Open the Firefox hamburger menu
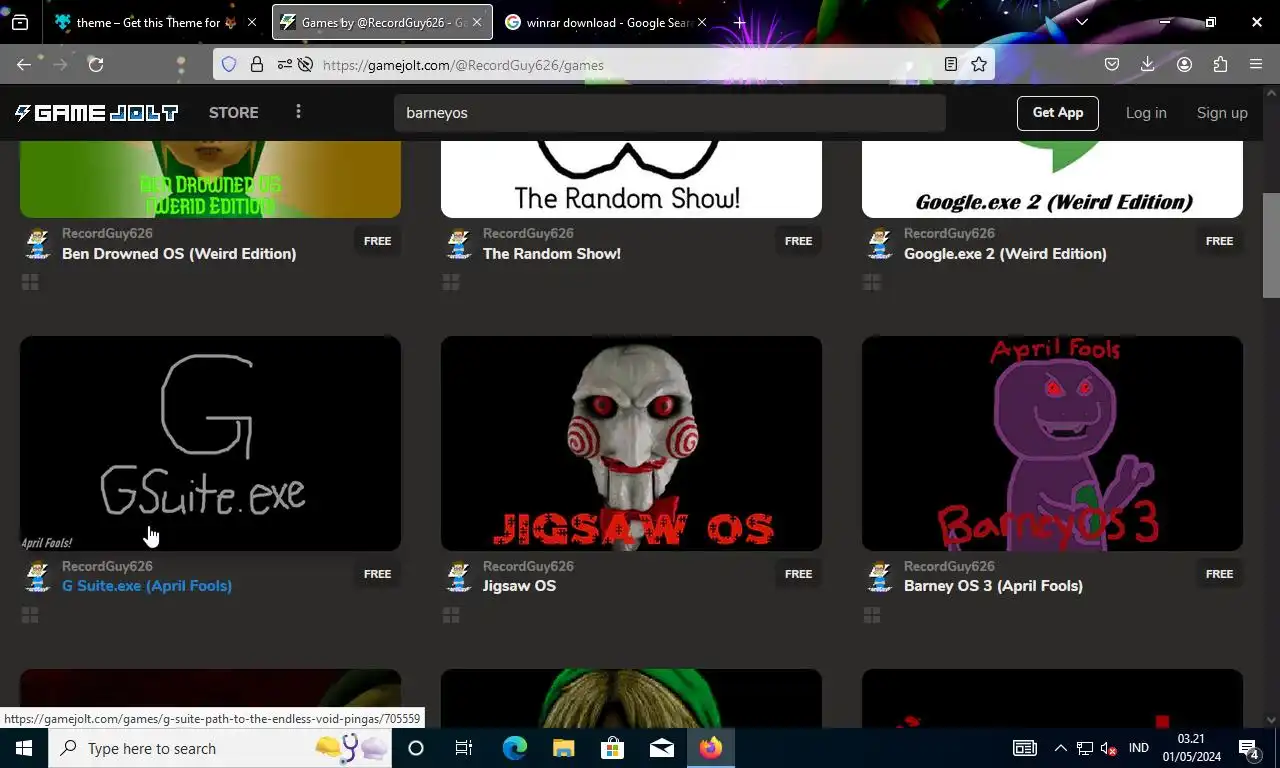This screenshot has height=768, width=1280. pos(1256,65)
